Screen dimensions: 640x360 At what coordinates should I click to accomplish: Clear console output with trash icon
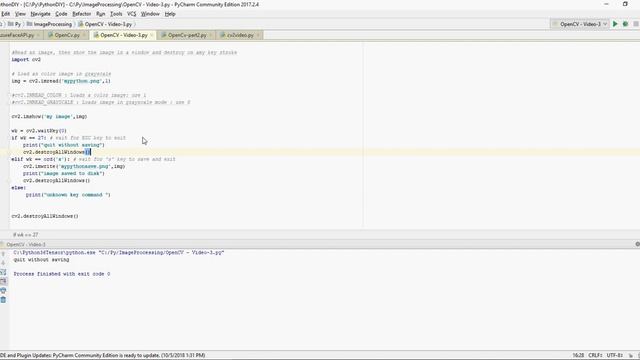pos(3,300)
